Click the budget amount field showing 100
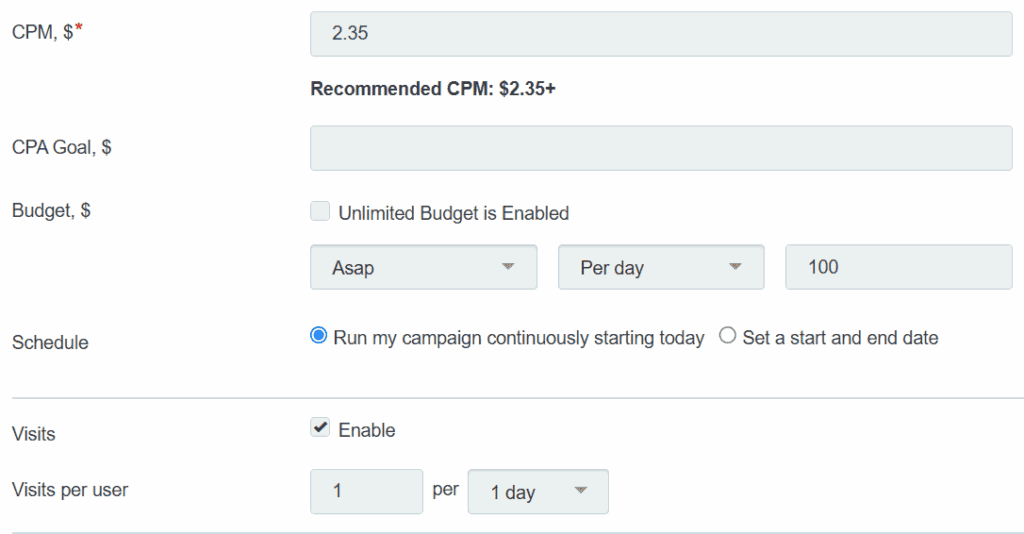The height and width of the screenshot is (534, 1024). pos(898,267)
